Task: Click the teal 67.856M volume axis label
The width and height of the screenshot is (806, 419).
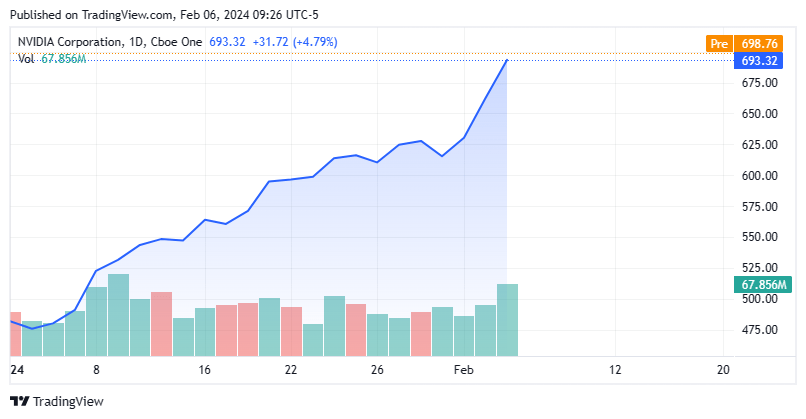Action: click(x=757, y=284)
